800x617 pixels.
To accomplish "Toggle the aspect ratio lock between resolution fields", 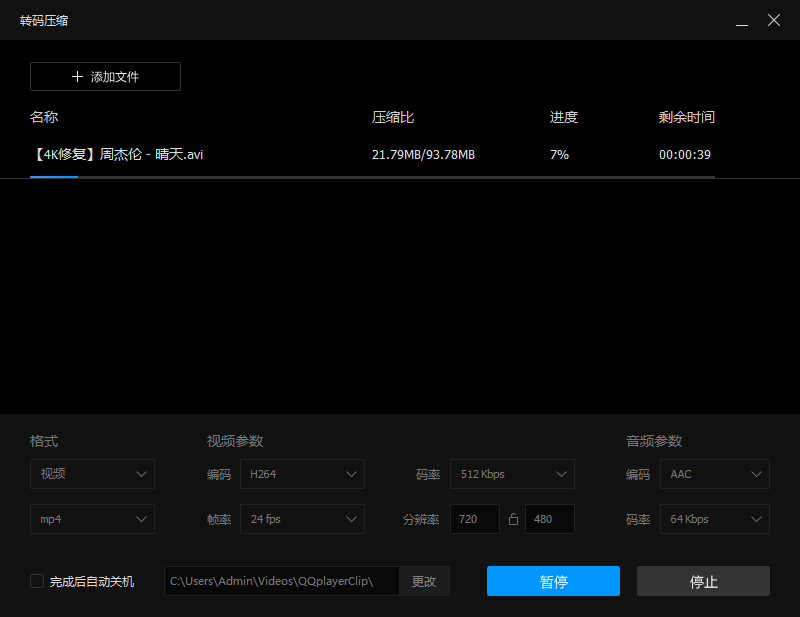I will click(x=513, y=519).
